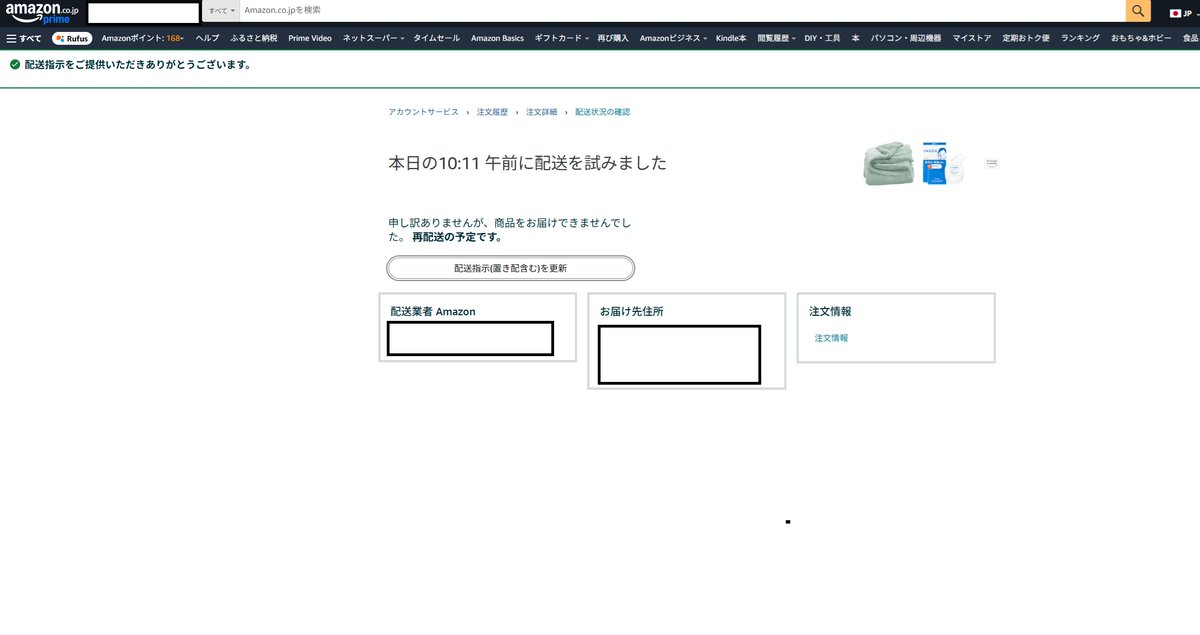Click the JP flag language selector
Screen dimensions: 1200x635
[x=1181, y=13]
